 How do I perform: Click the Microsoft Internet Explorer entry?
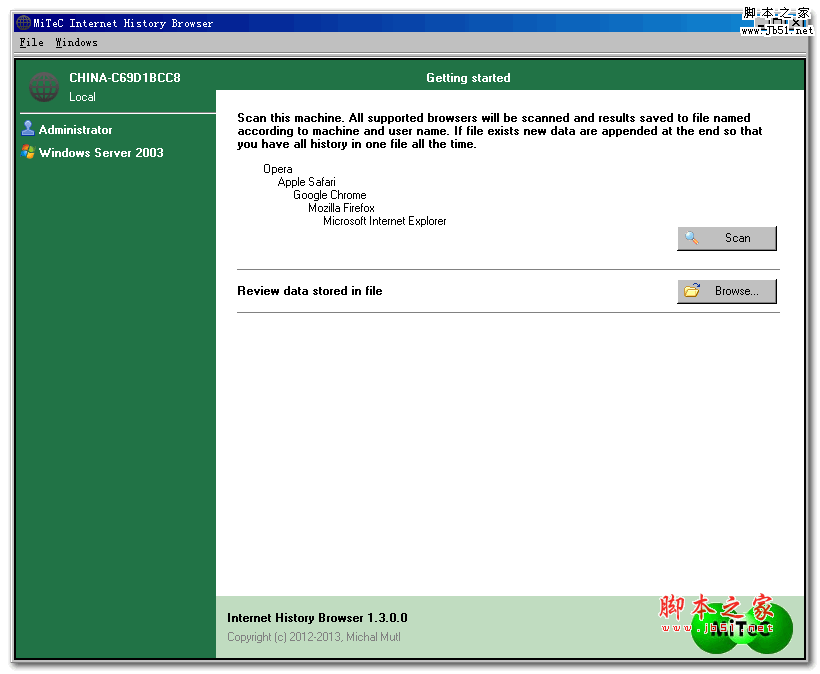tap(384, 221)
